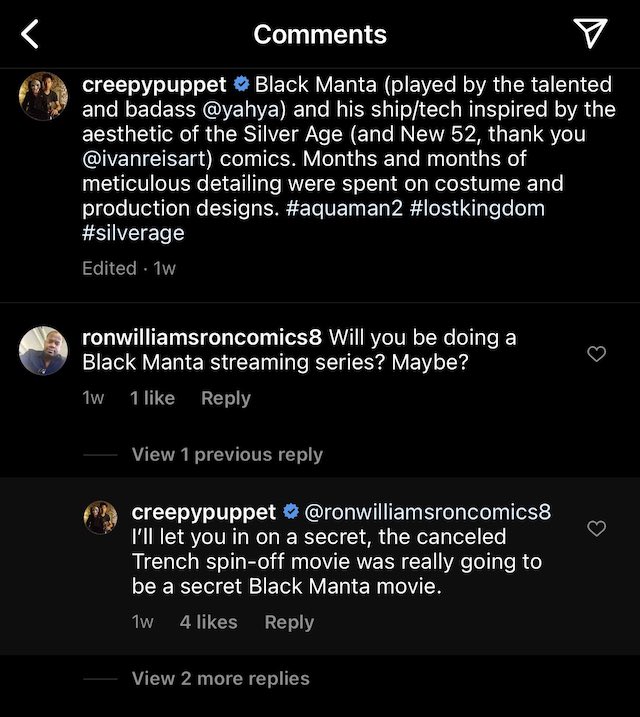Image resolution: width=640 pixels, height=717 pixels.
Task: Tap the @ronwilliamsroncomics8 mention in reply
Action: pyautogui.click(x=427, y=512)
